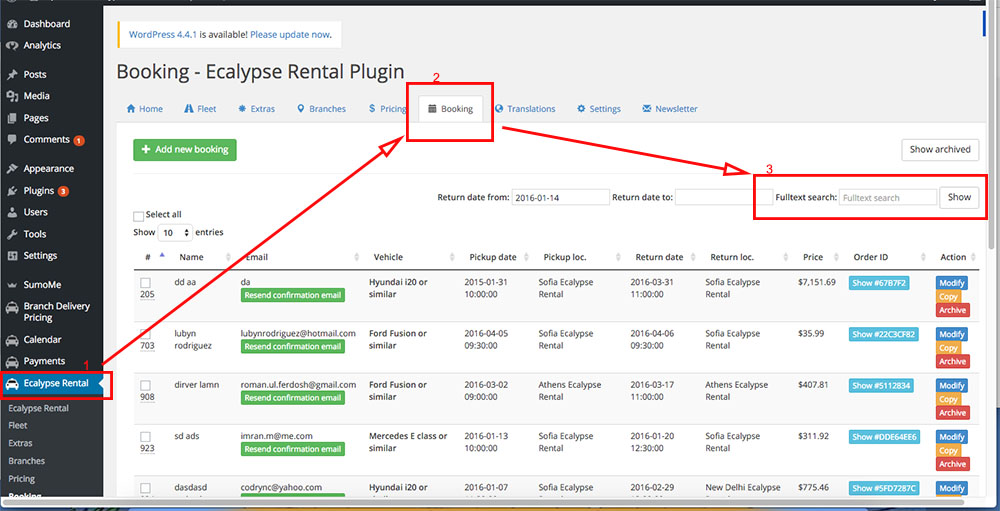The height and width of the screenshot is (511, 1000).
Task: Click the Pages sidebar icon
Action: (x=11, y=118)
